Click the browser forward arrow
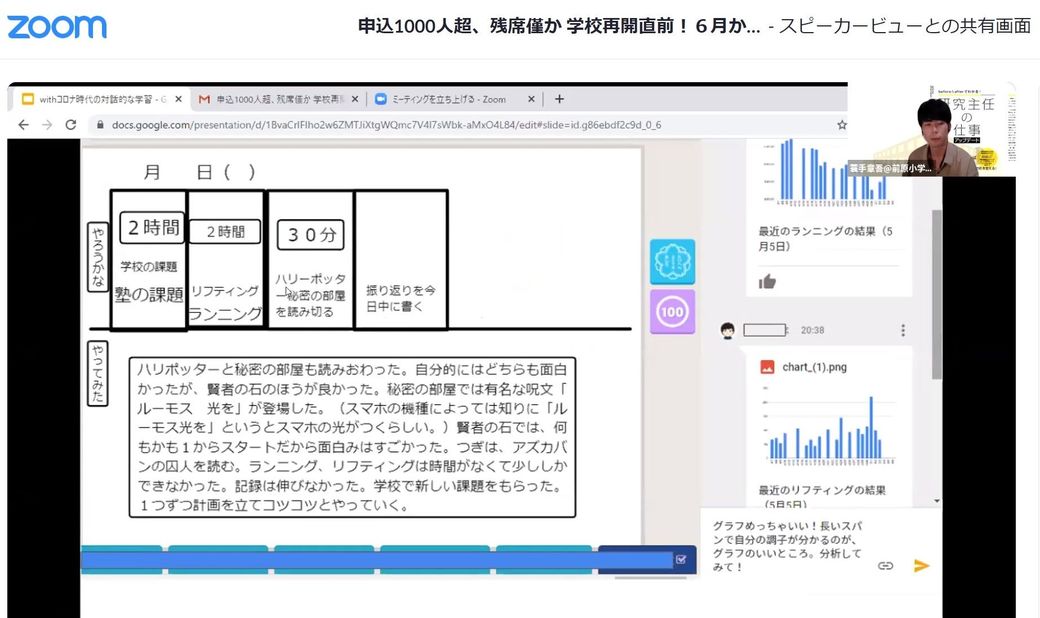 click(47, 125)
